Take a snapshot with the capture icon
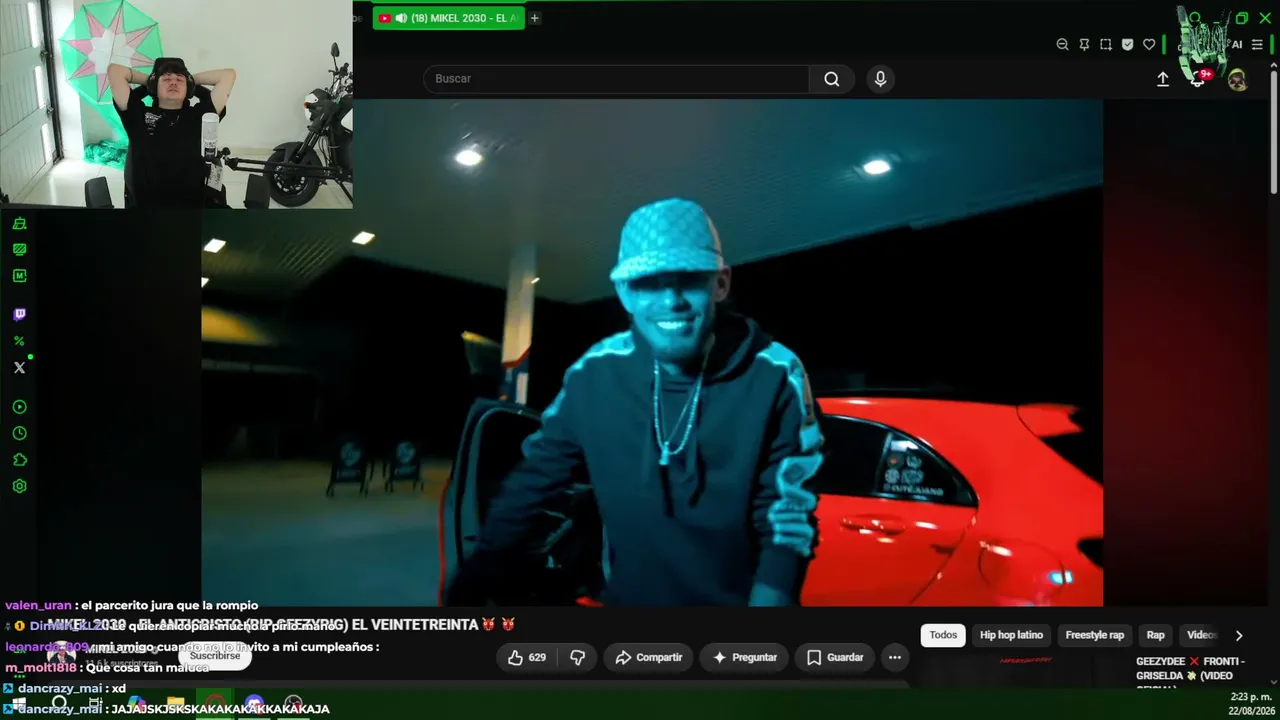Screen dimensions: 1280x720 pyautogui.click(x=1106, y=44)
